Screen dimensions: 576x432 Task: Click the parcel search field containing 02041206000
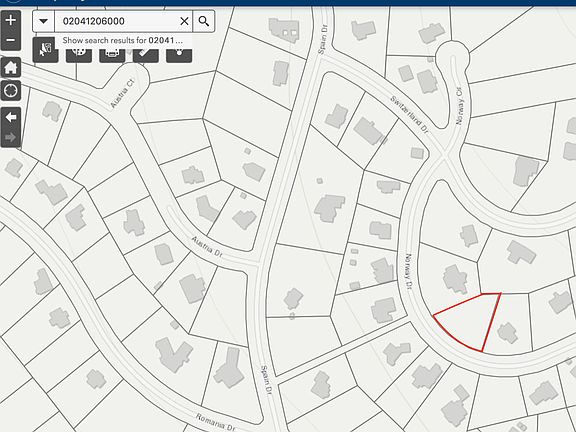116,21
